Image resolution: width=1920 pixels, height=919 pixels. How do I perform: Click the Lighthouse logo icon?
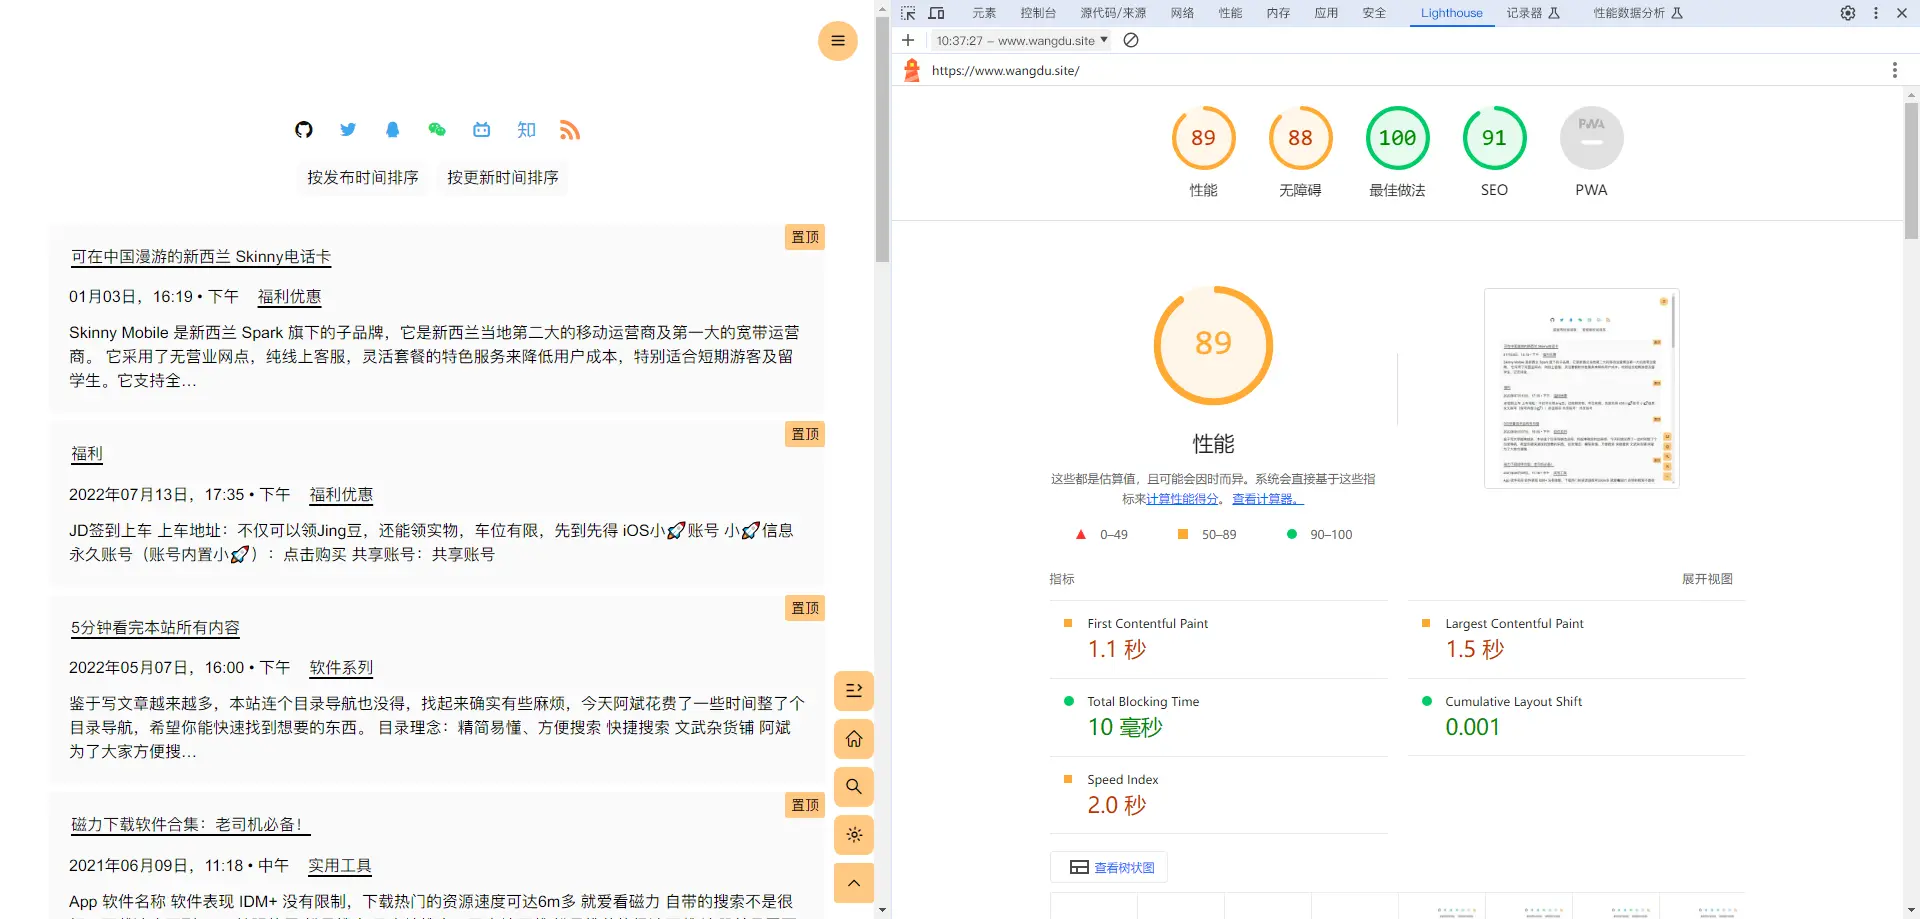[x=912, y=70]
